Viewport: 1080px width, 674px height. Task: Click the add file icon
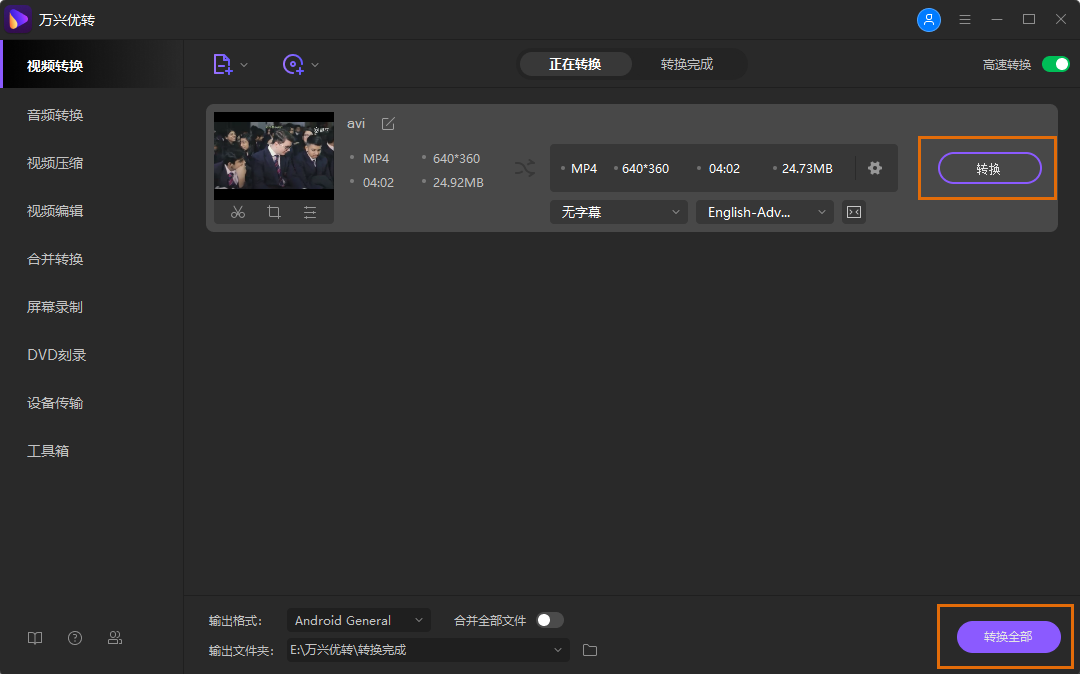pyautogui.click(x=222, y=64)
